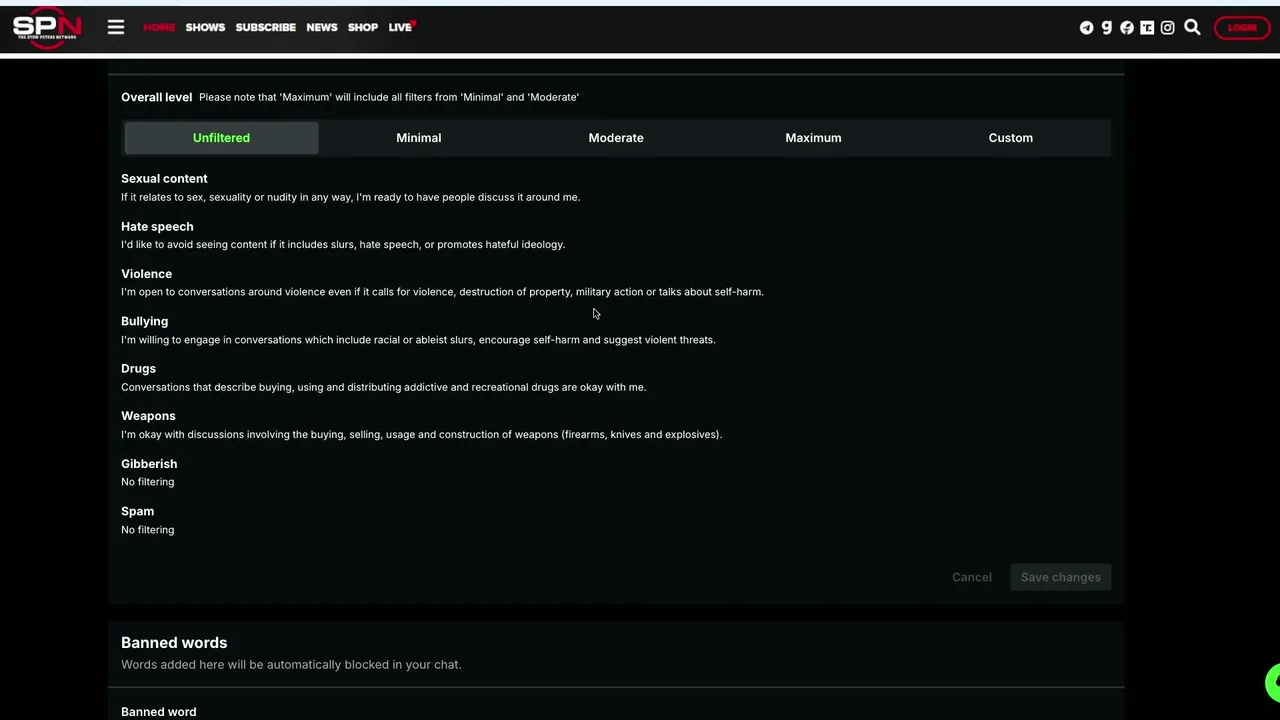Click the Violence heading
This screenshot has width=1280, height=720.
pos(146,273)
